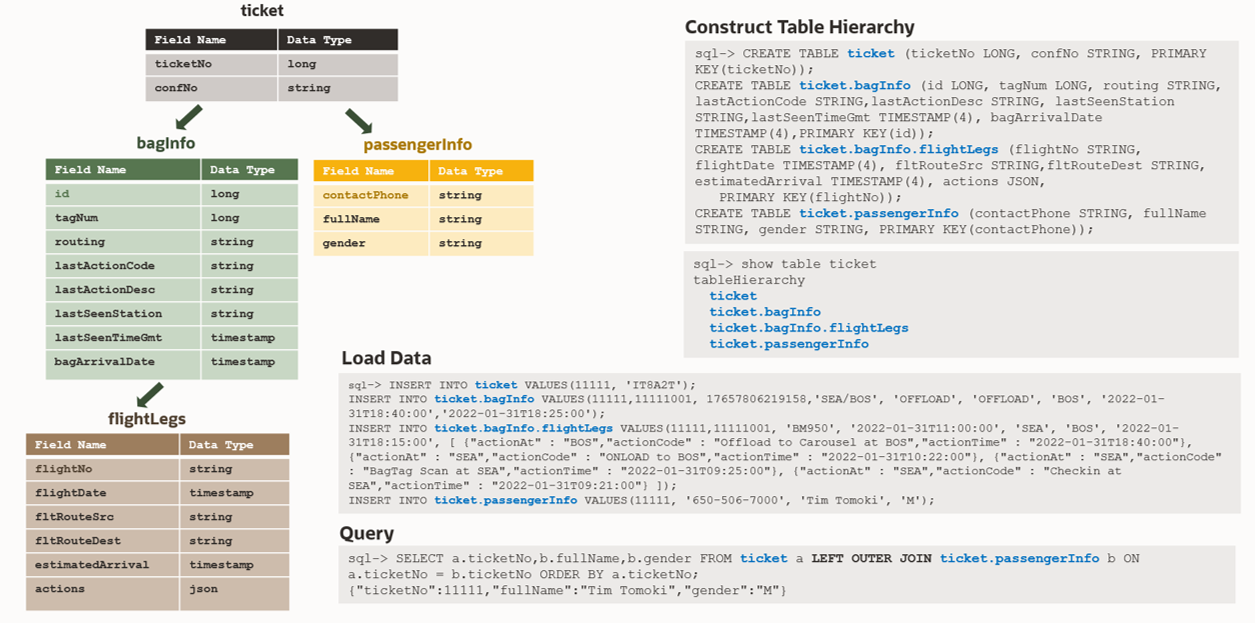Image resolution: width=1255 pixels, height=623 pixels.
Task: Click the arrow pointing from ticket to passengerInfo
Action: 358,120
